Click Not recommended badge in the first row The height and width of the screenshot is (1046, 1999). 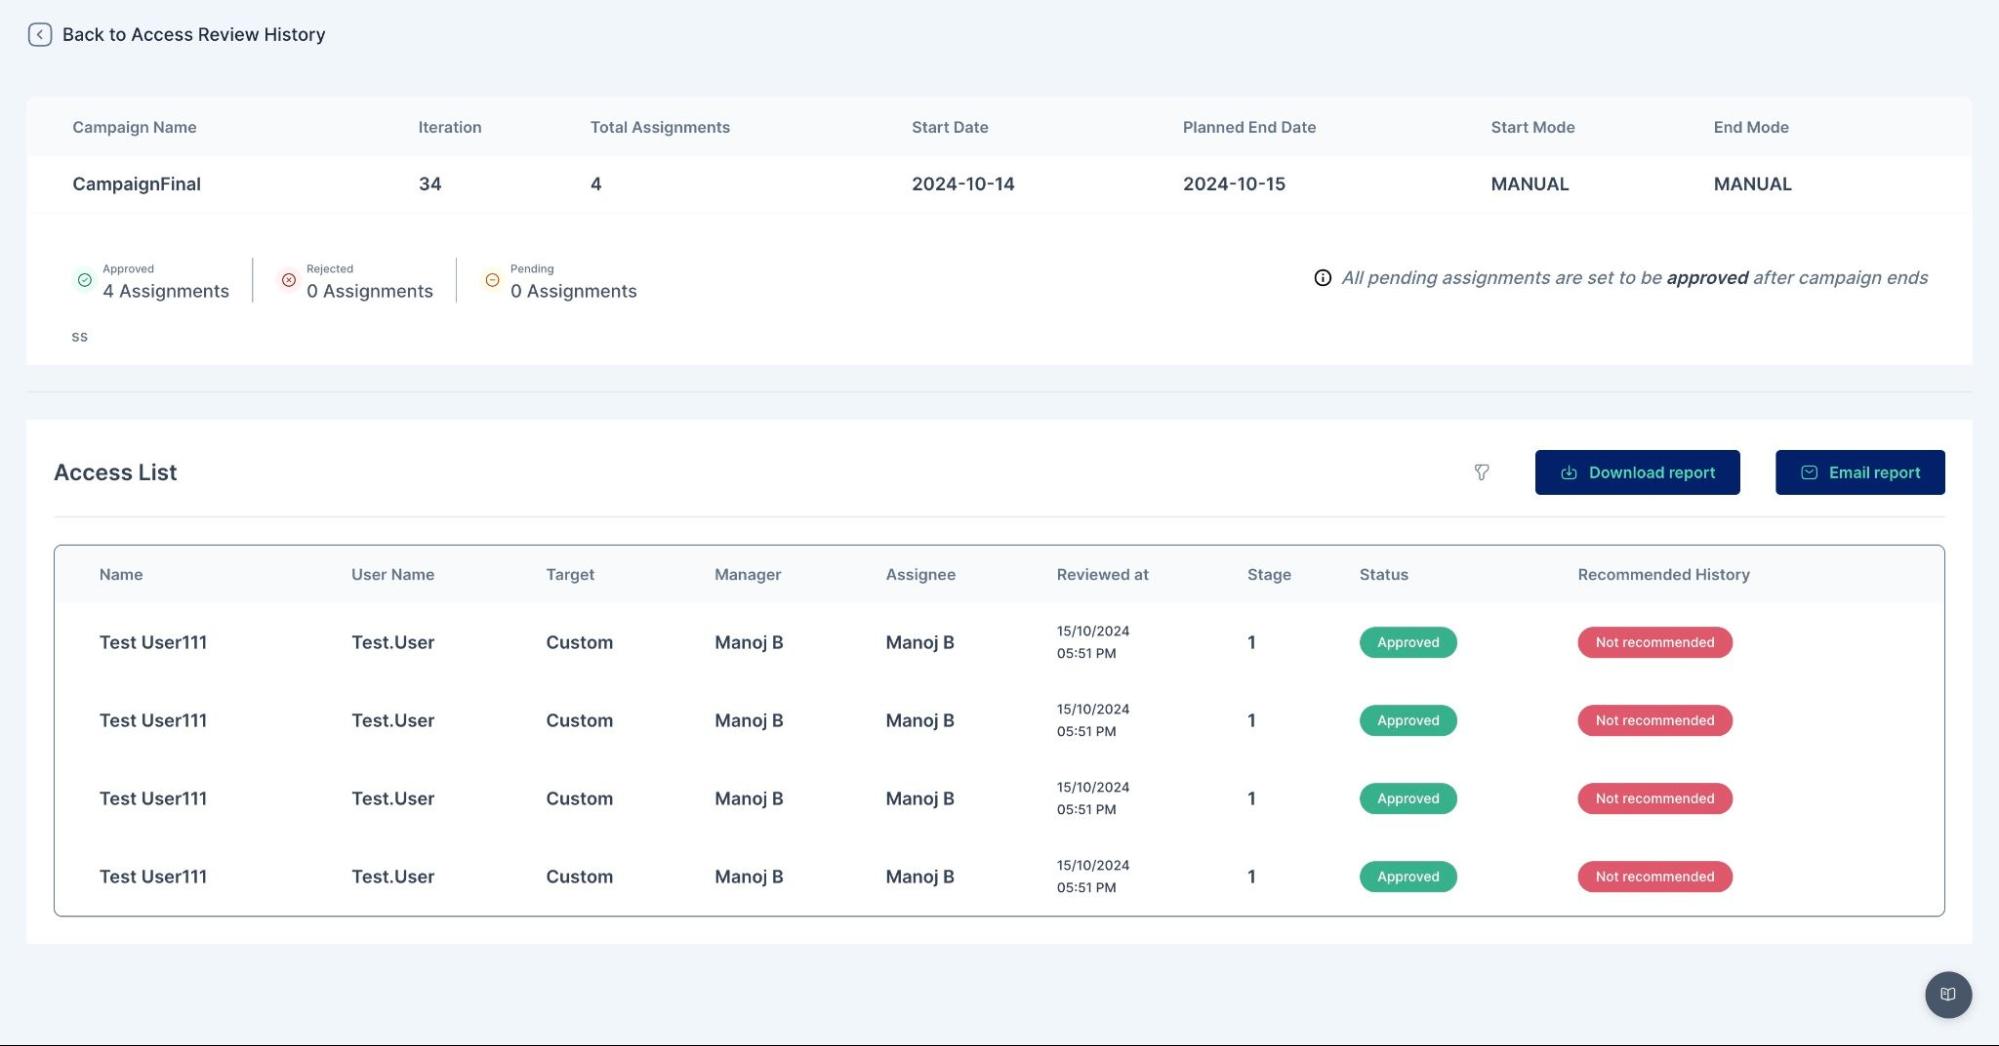1654,643
